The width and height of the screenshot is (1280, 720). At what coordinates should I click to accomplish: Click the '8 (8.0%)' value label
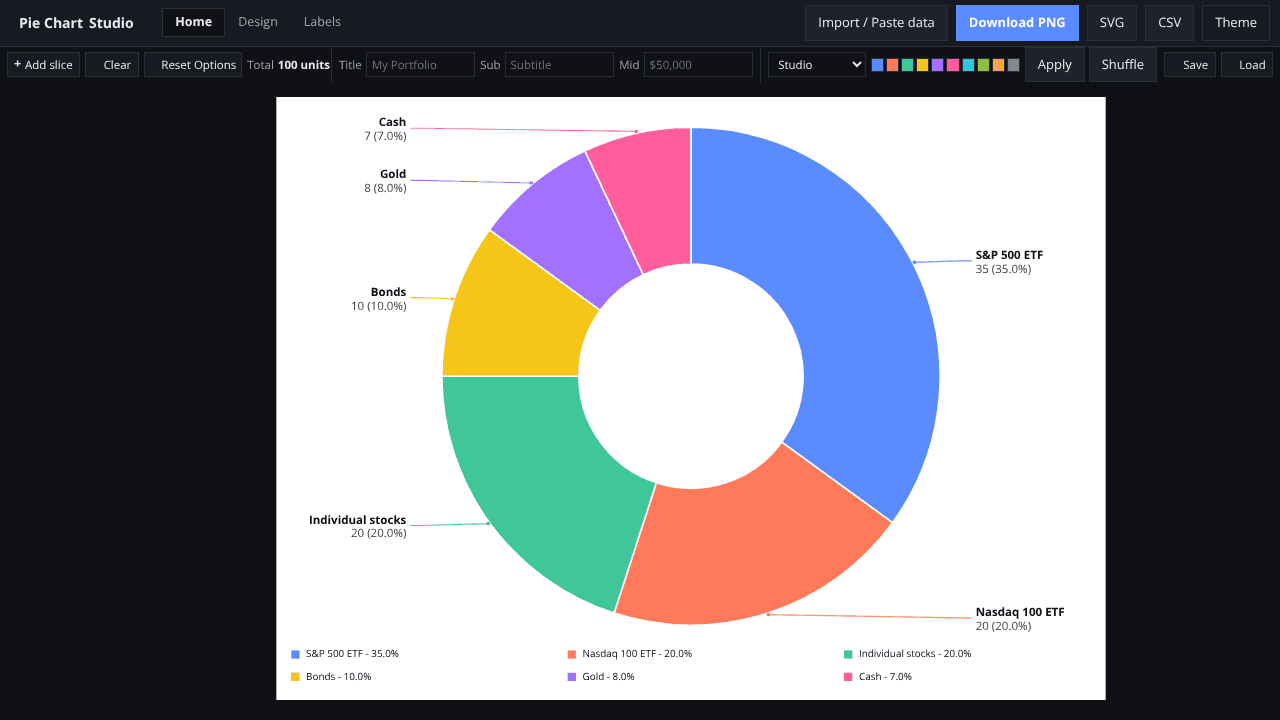point(385,188)
